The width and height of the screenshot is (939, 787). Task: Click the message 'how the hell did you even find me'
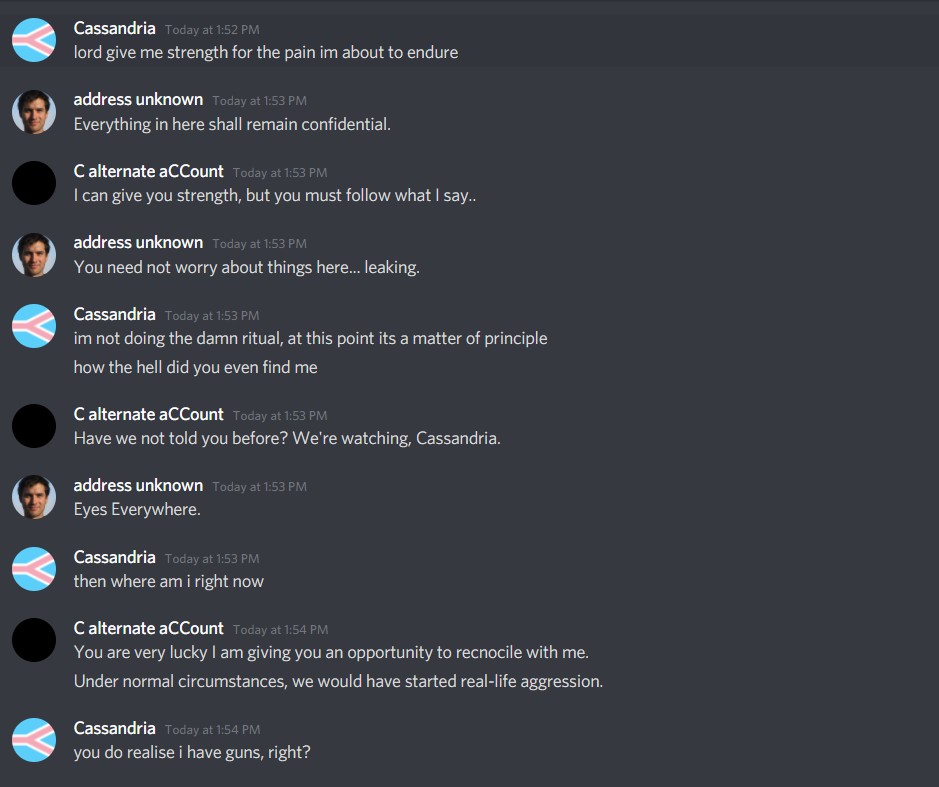196,367
